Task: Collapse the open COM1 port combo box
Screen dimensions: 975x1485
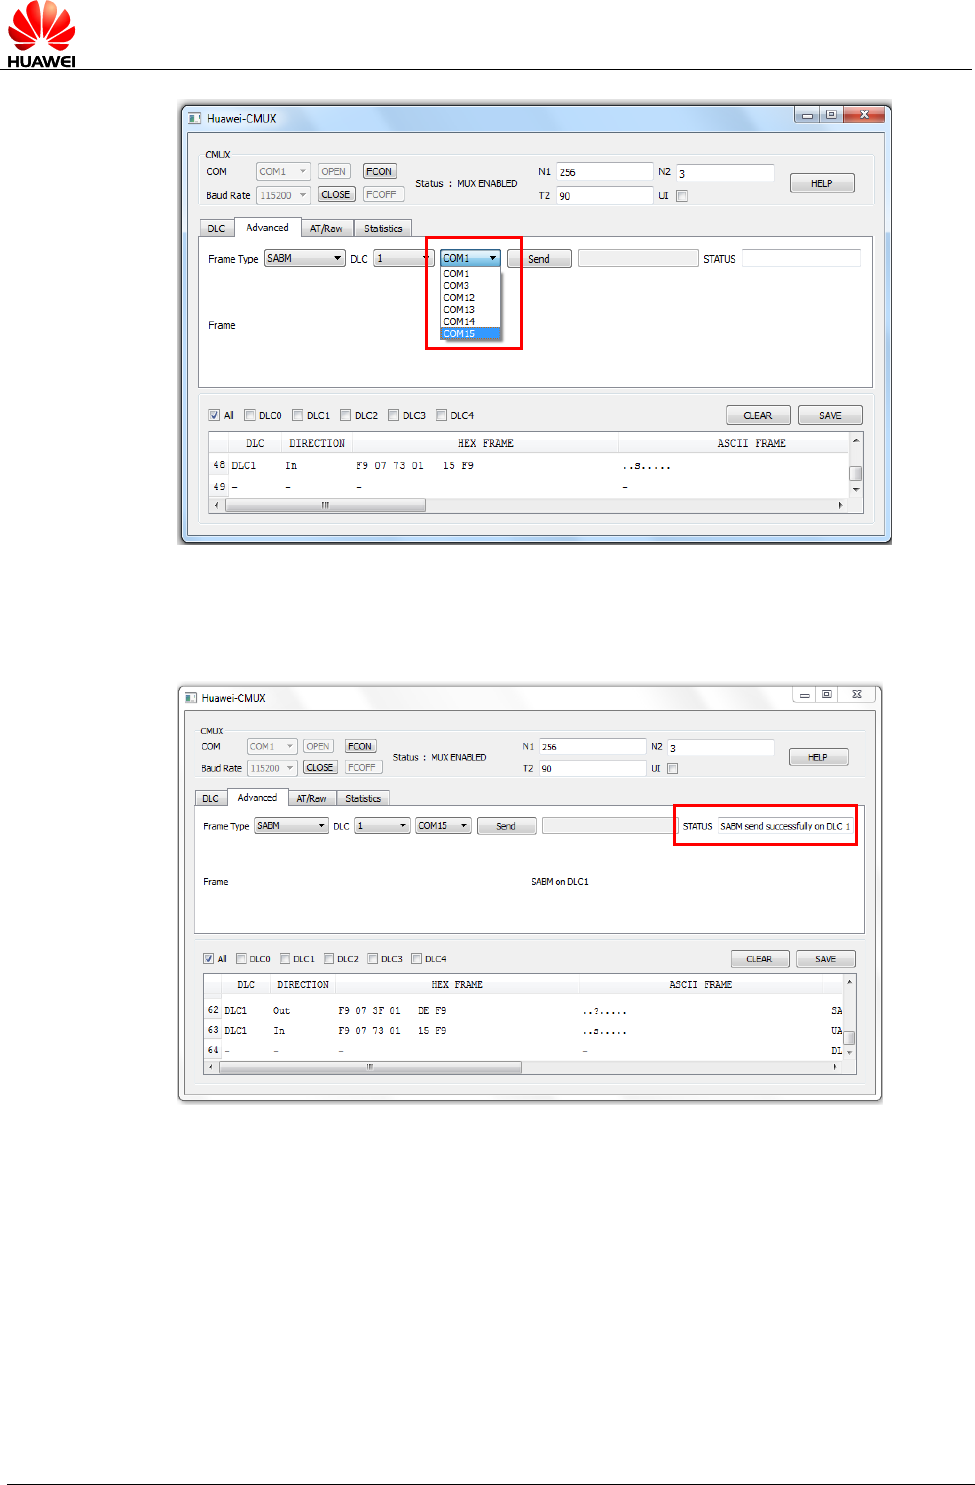Action: (470, 258)
